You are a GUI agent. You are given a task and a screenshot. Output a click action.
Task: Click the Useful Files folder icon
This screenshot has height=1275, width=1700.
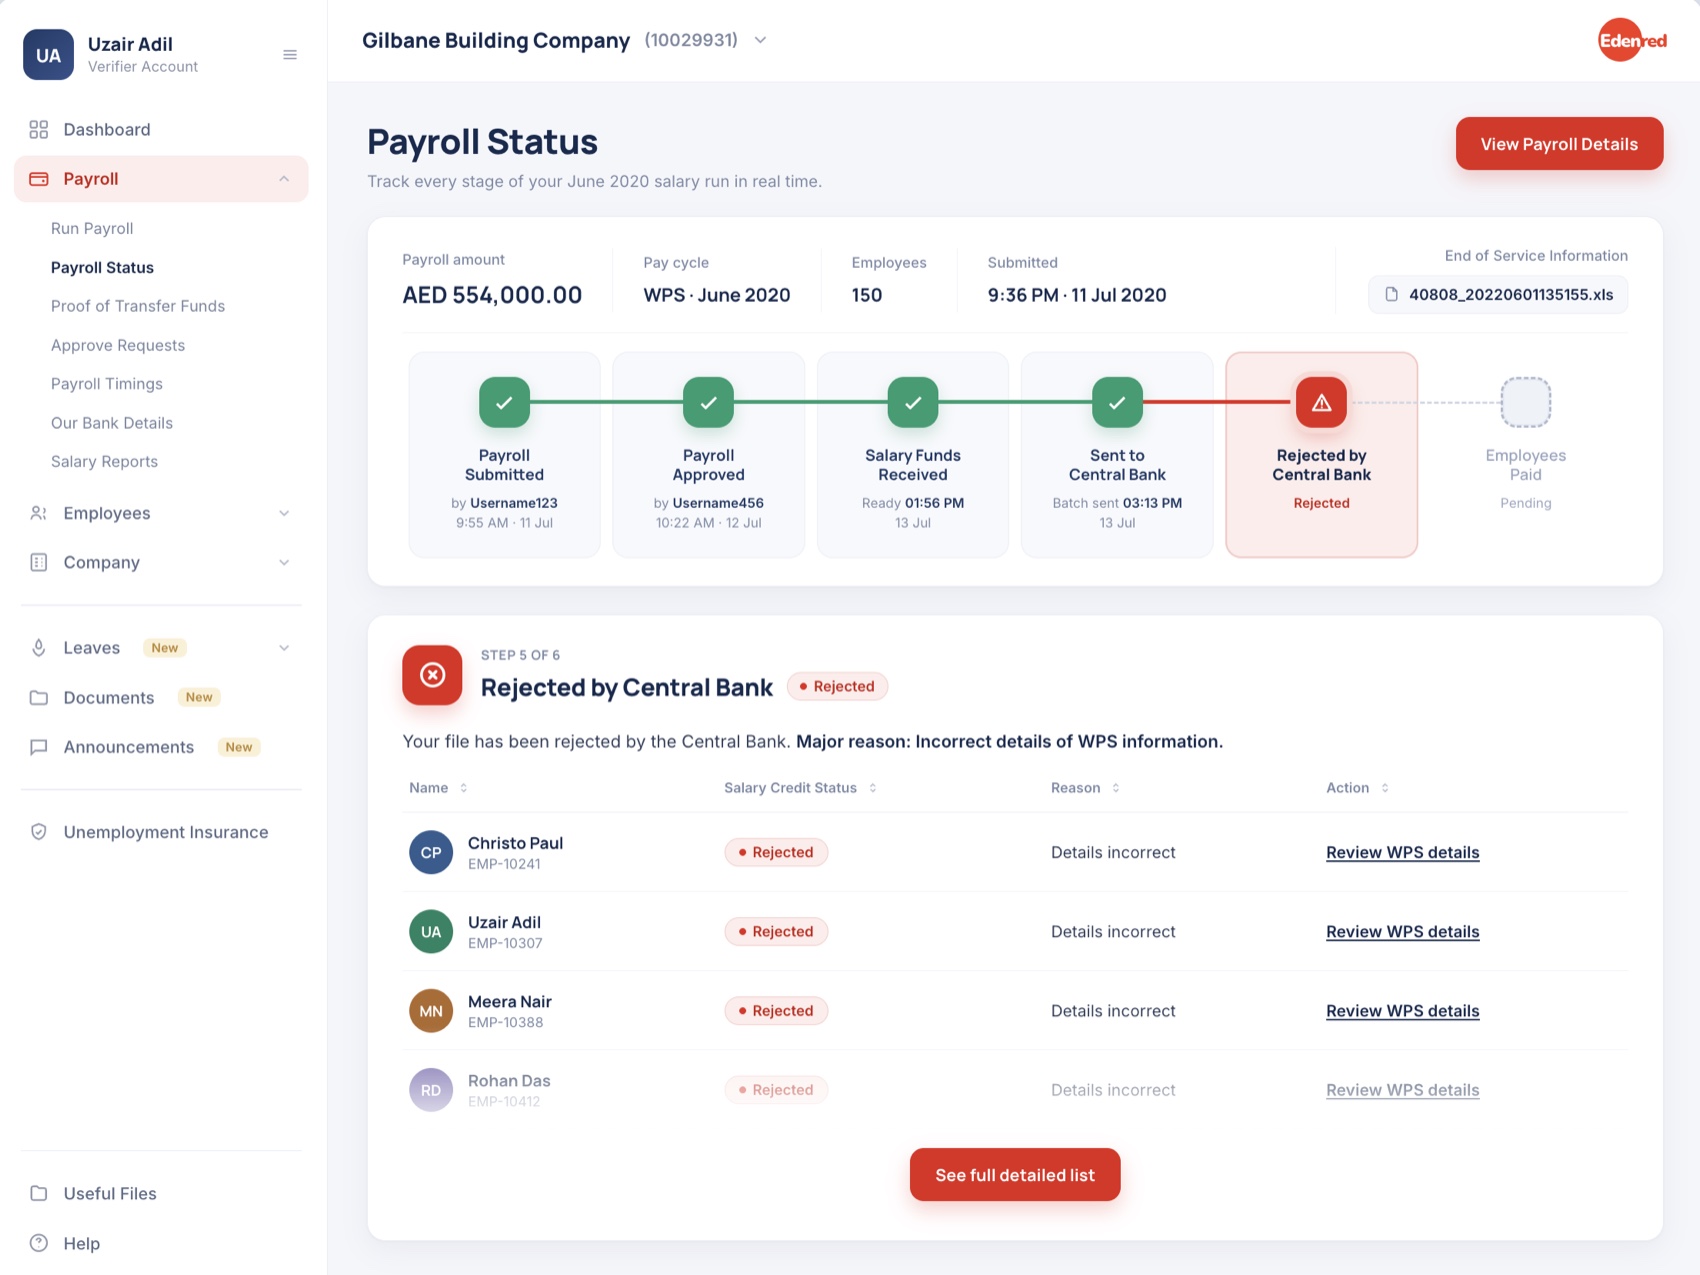[x=39, y=1193]
